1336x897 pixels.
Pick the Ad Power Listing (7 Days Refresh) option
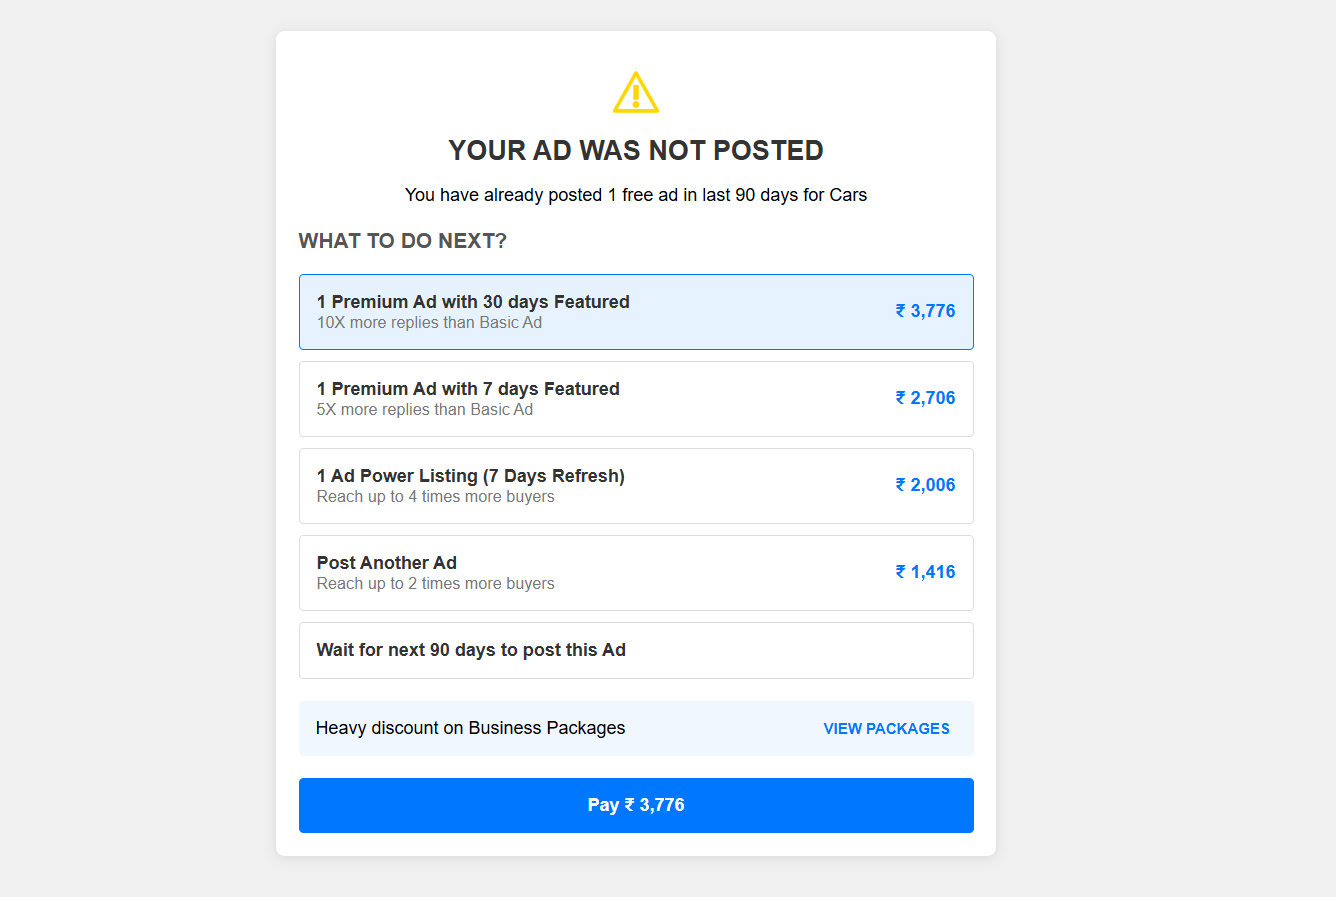[470, 476]
